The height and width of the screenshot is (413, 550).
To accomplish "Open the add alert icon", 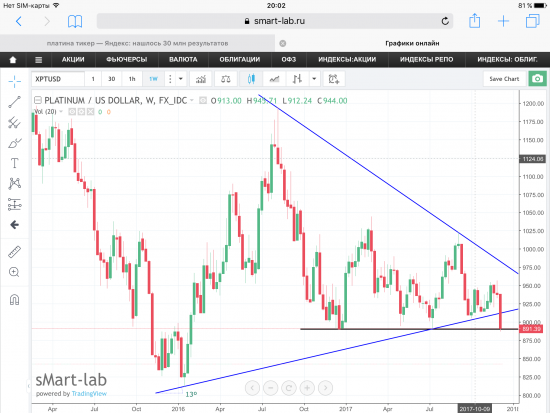I will pos(334,79).
